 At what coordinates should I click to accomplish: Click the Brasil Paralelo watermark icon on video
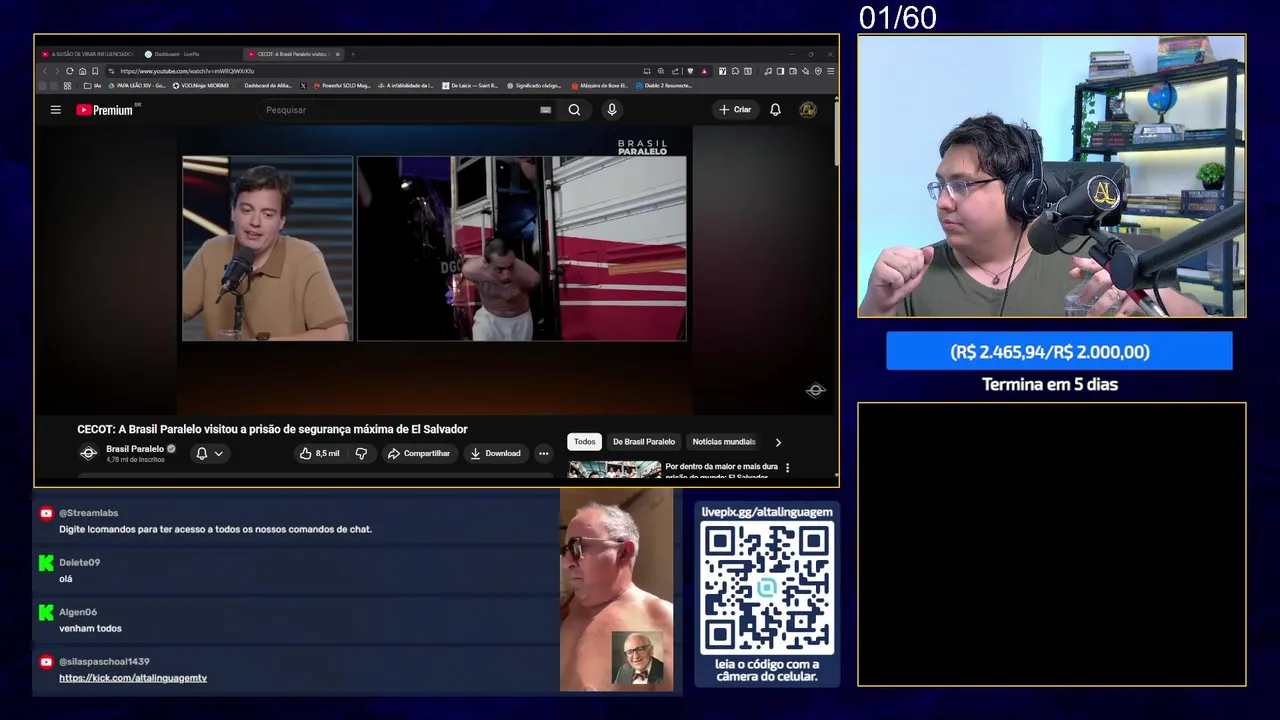[816, 390]
